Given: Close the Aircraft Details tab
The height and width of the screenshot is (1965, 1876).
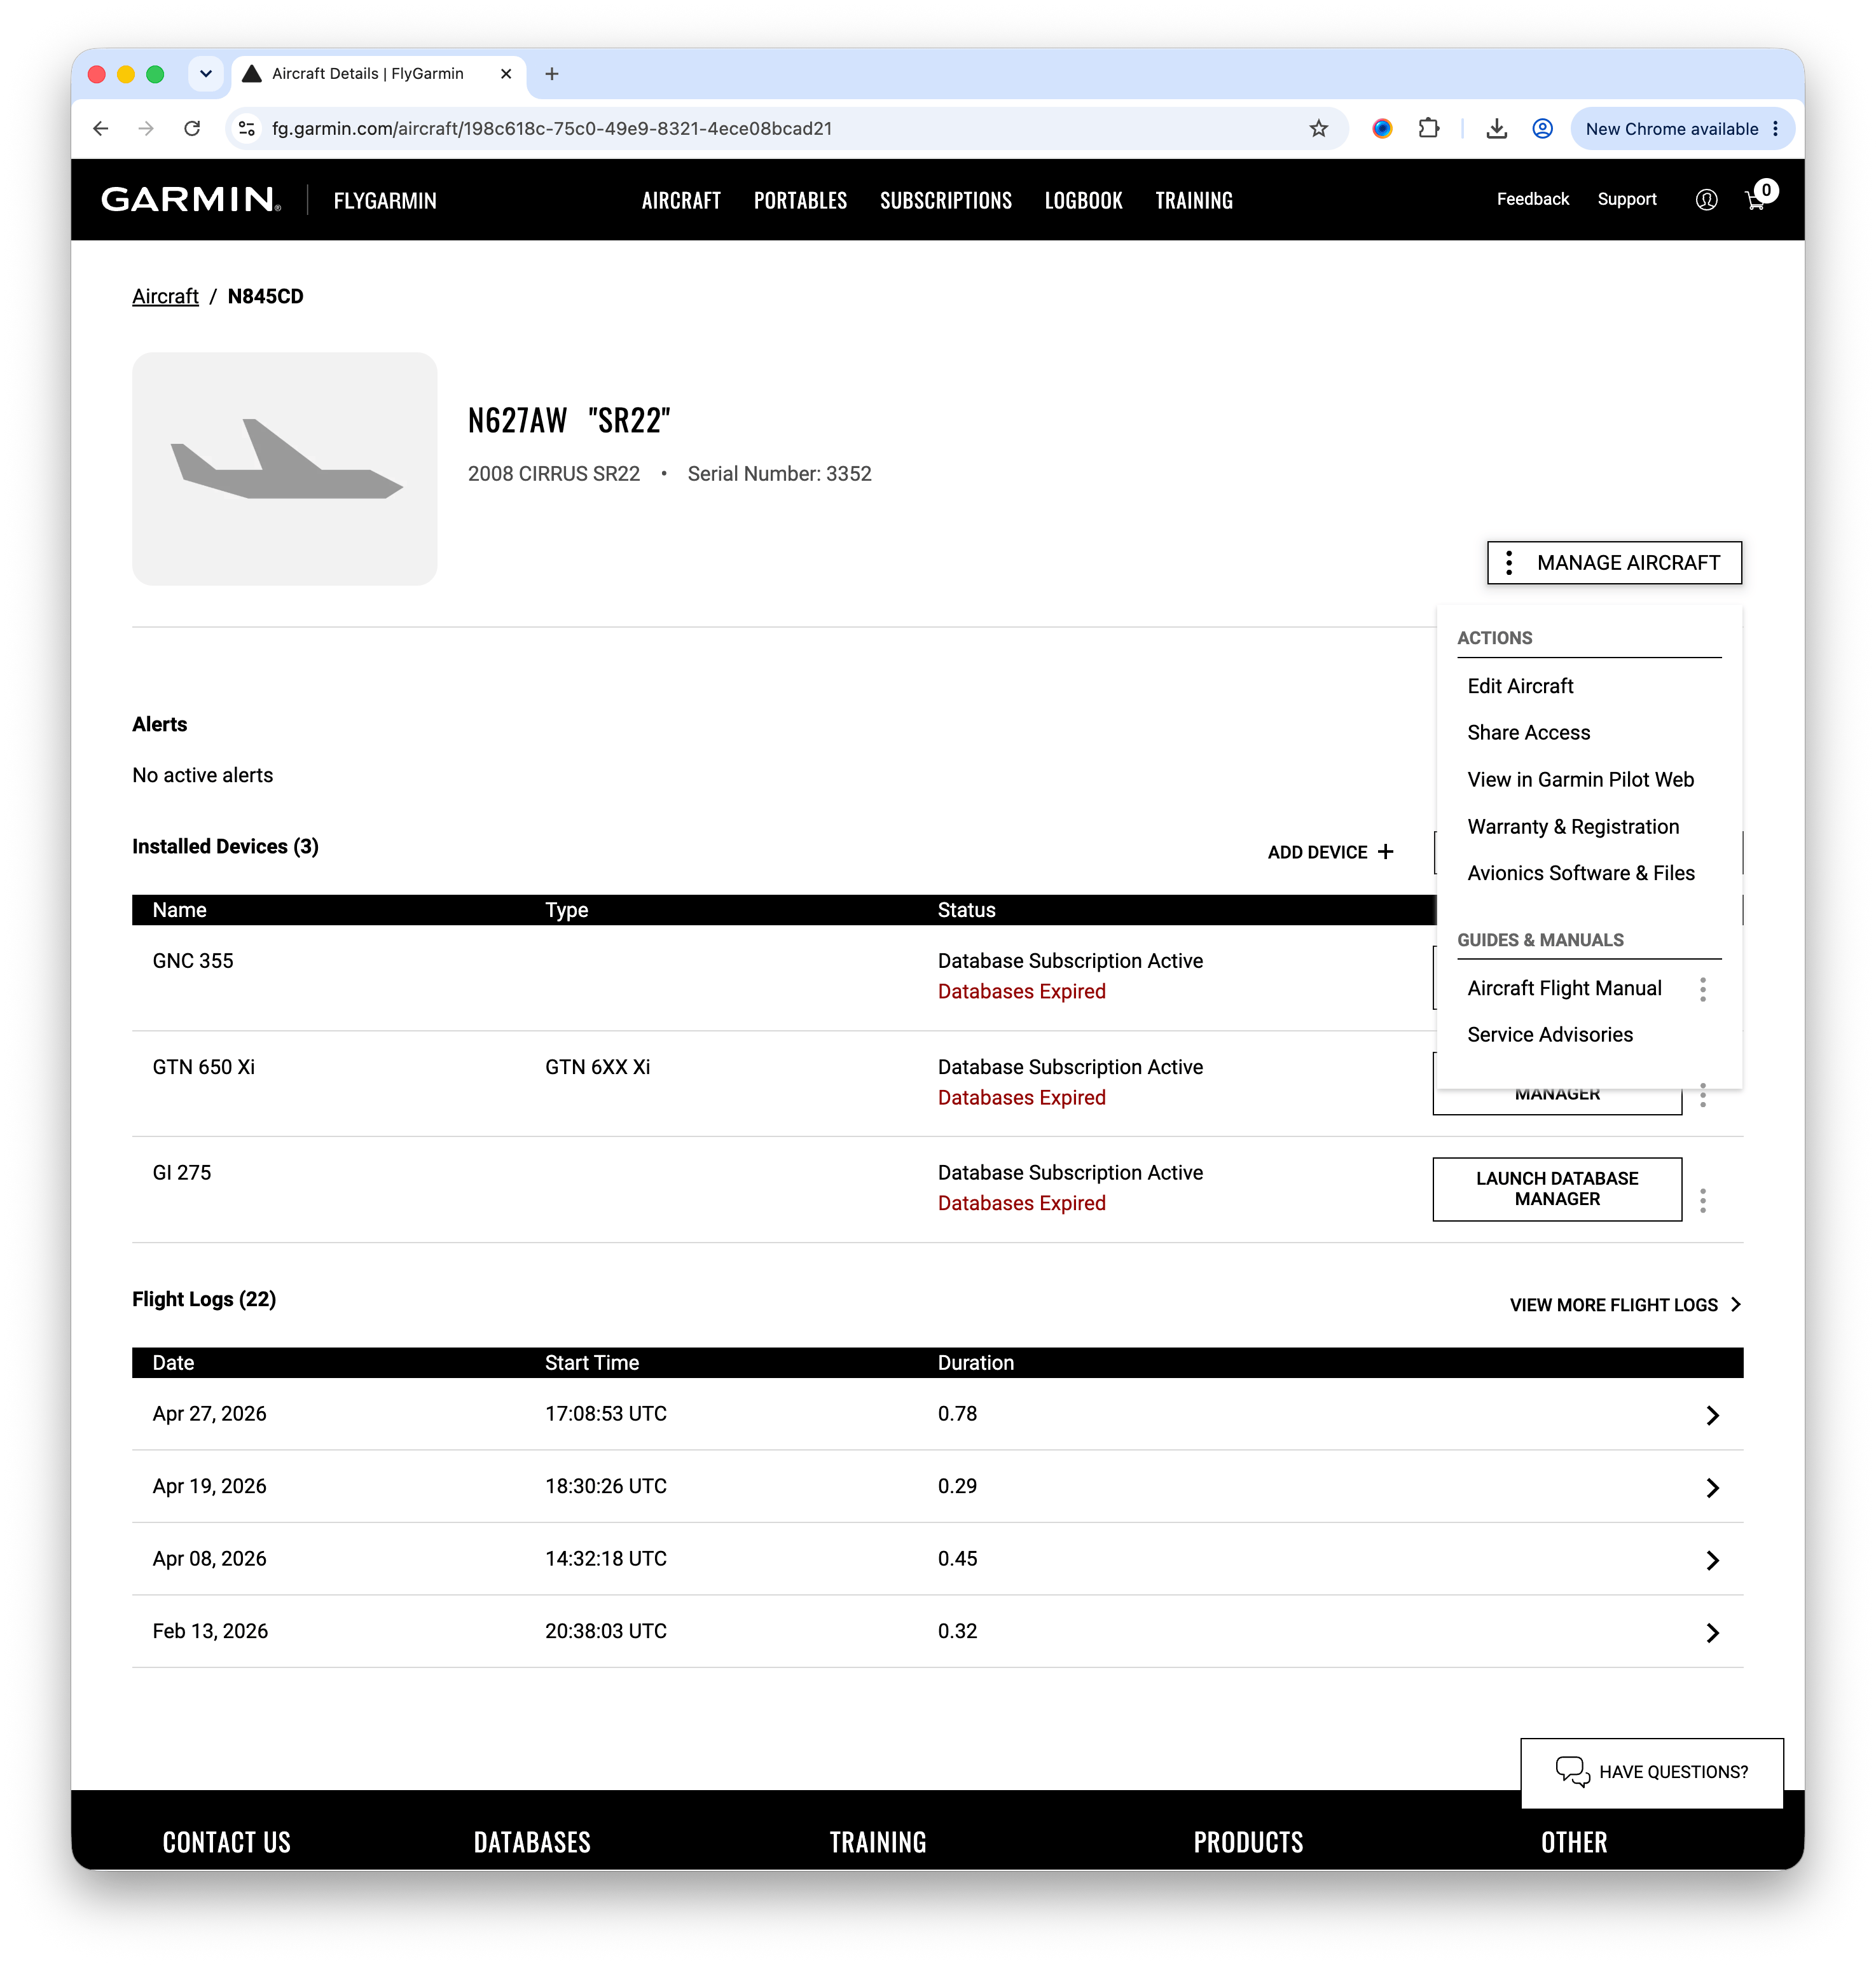Looking at the screenshot, I should click(506, 74).
